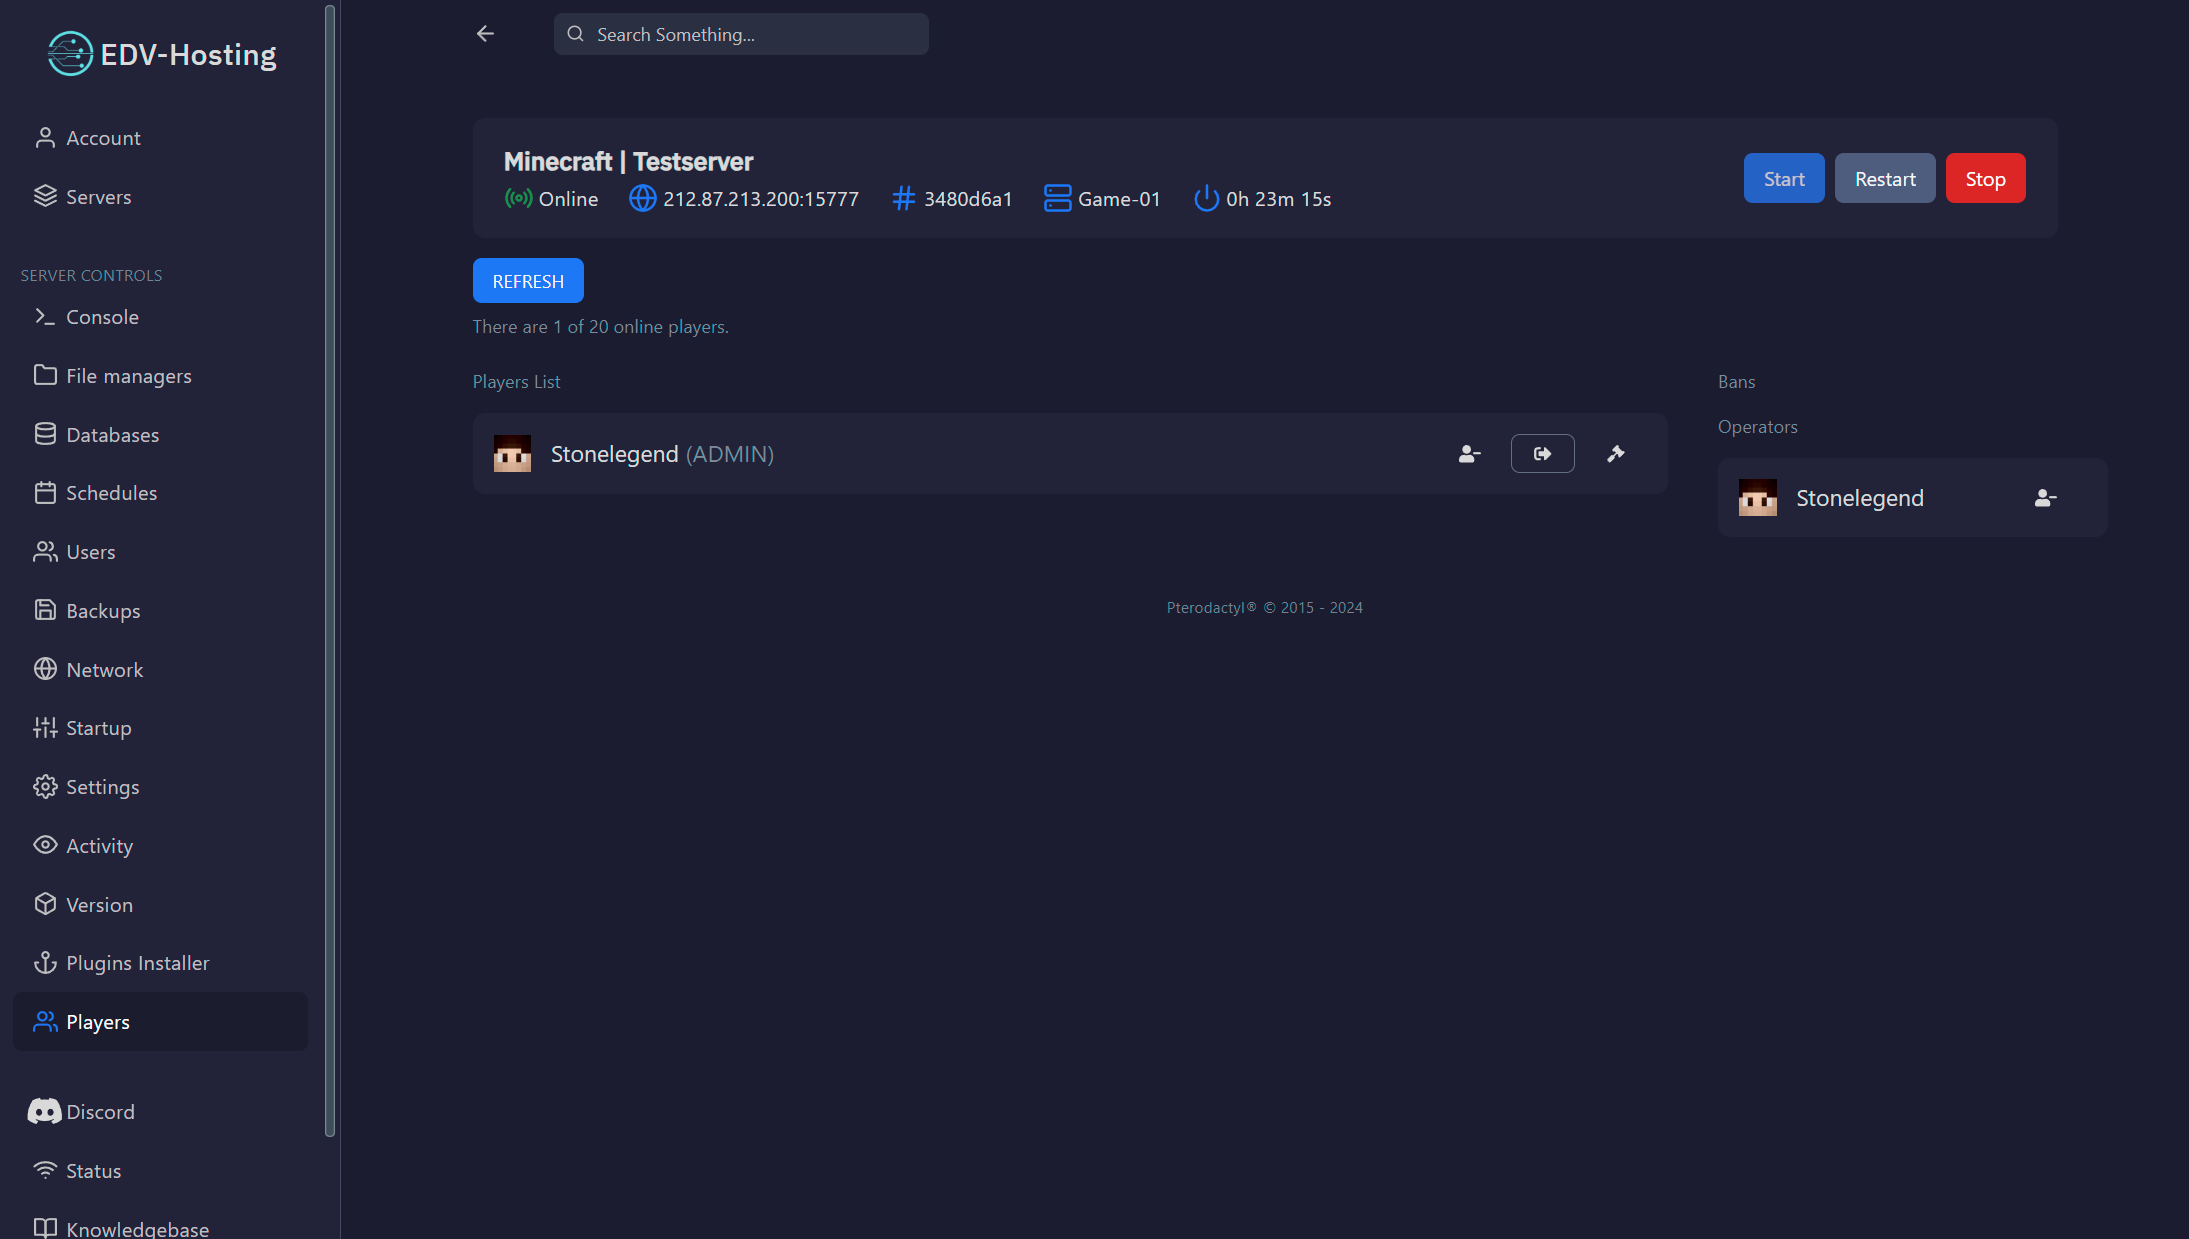Open File managers
Viewport: 2189px width, 1239px height.
point(160,376)
